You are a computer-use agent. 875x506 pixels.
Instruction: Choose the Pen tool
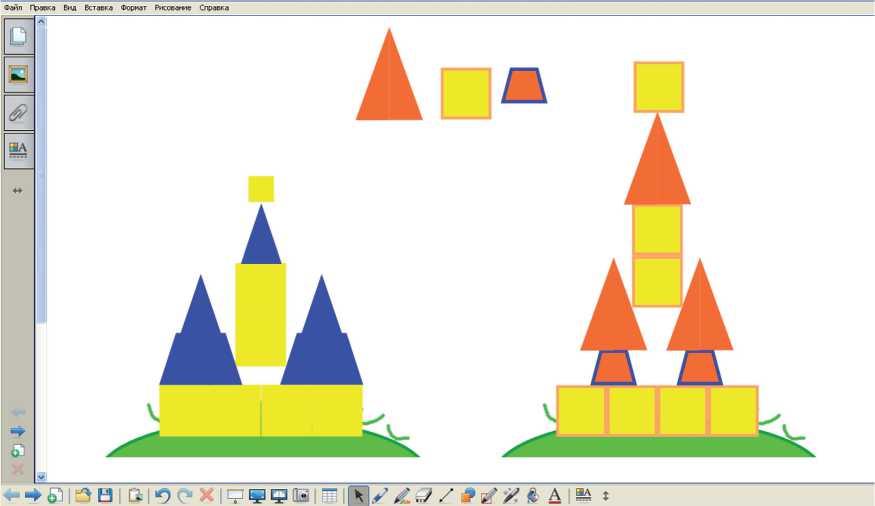379,495
